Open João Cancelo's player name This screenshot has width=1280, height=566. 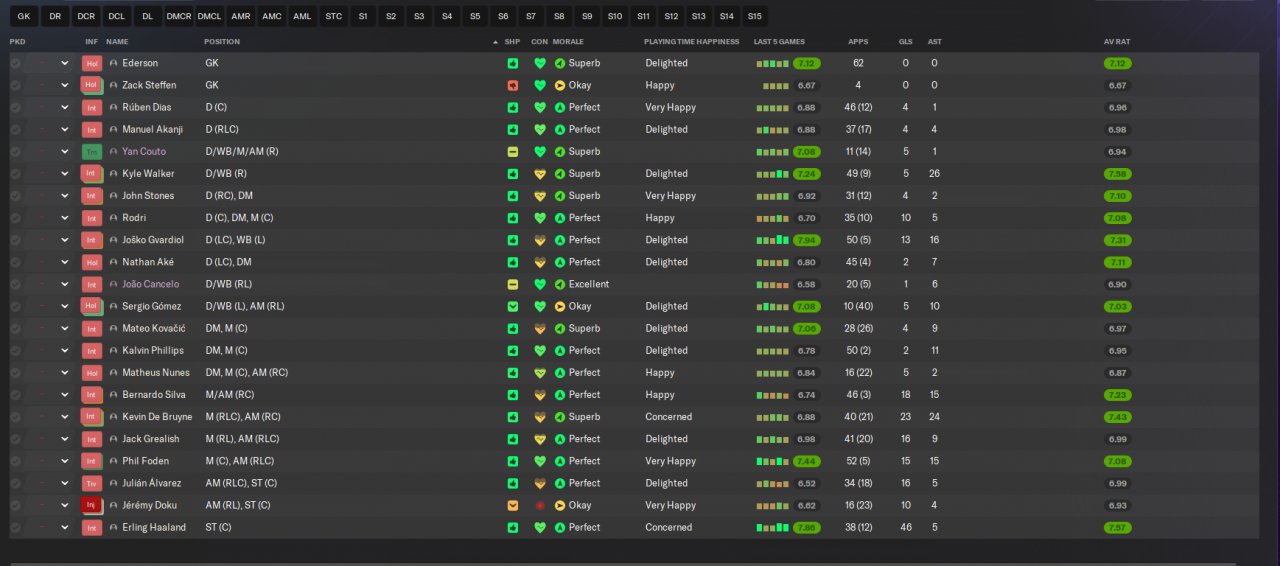151,284
